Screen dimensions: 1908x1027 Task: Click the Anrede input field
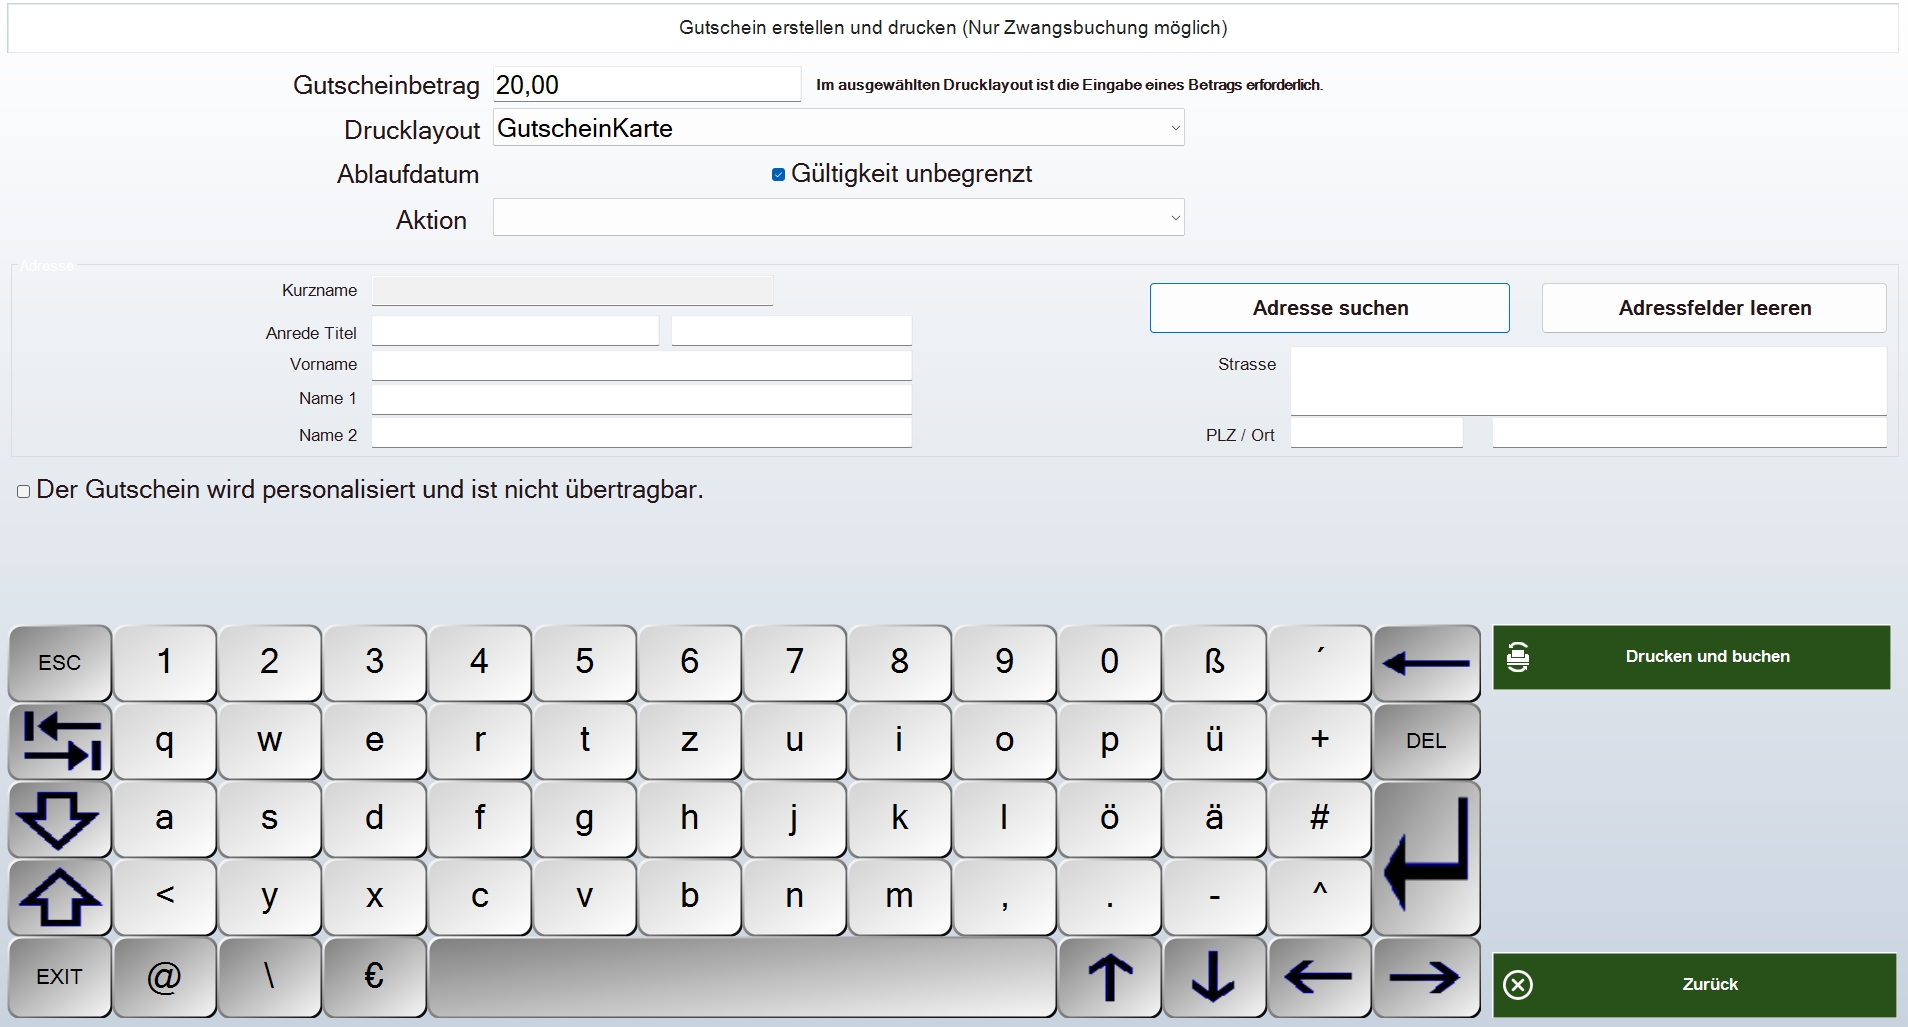(515, 331)
